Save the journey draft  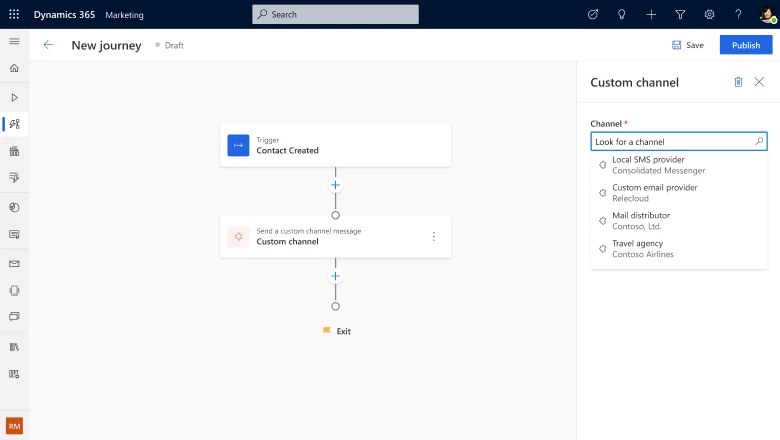(687, 45)
